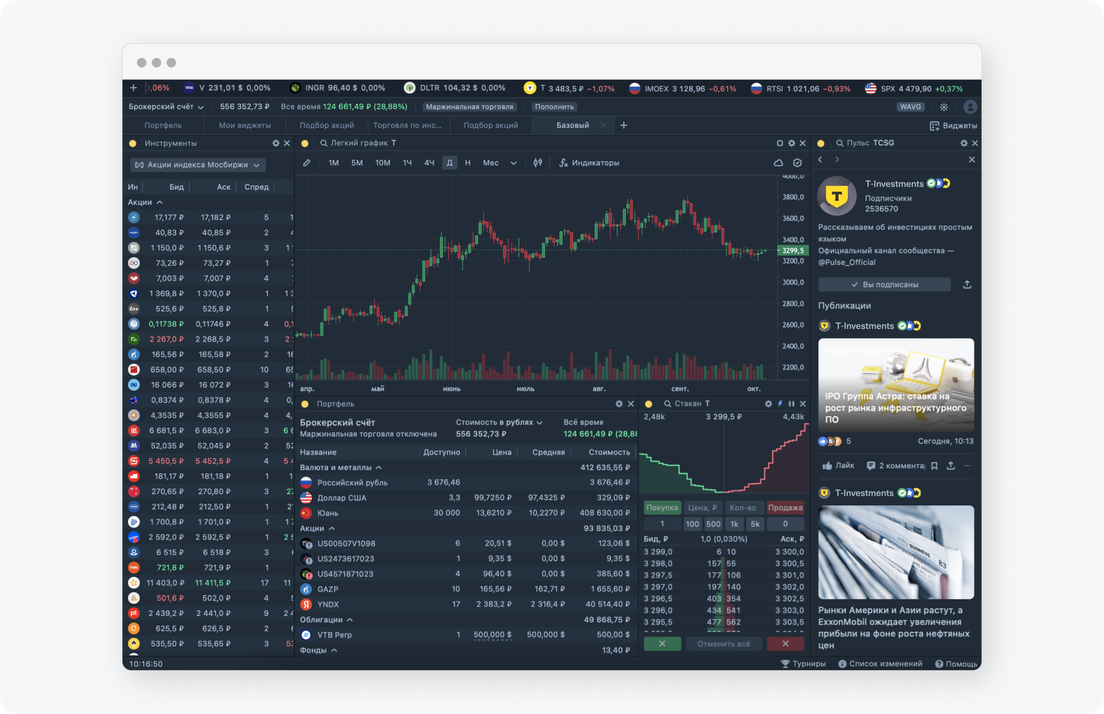Add a new workspace tab with plus
Screen dimensions: 1104x714
[x=623, y=125]
